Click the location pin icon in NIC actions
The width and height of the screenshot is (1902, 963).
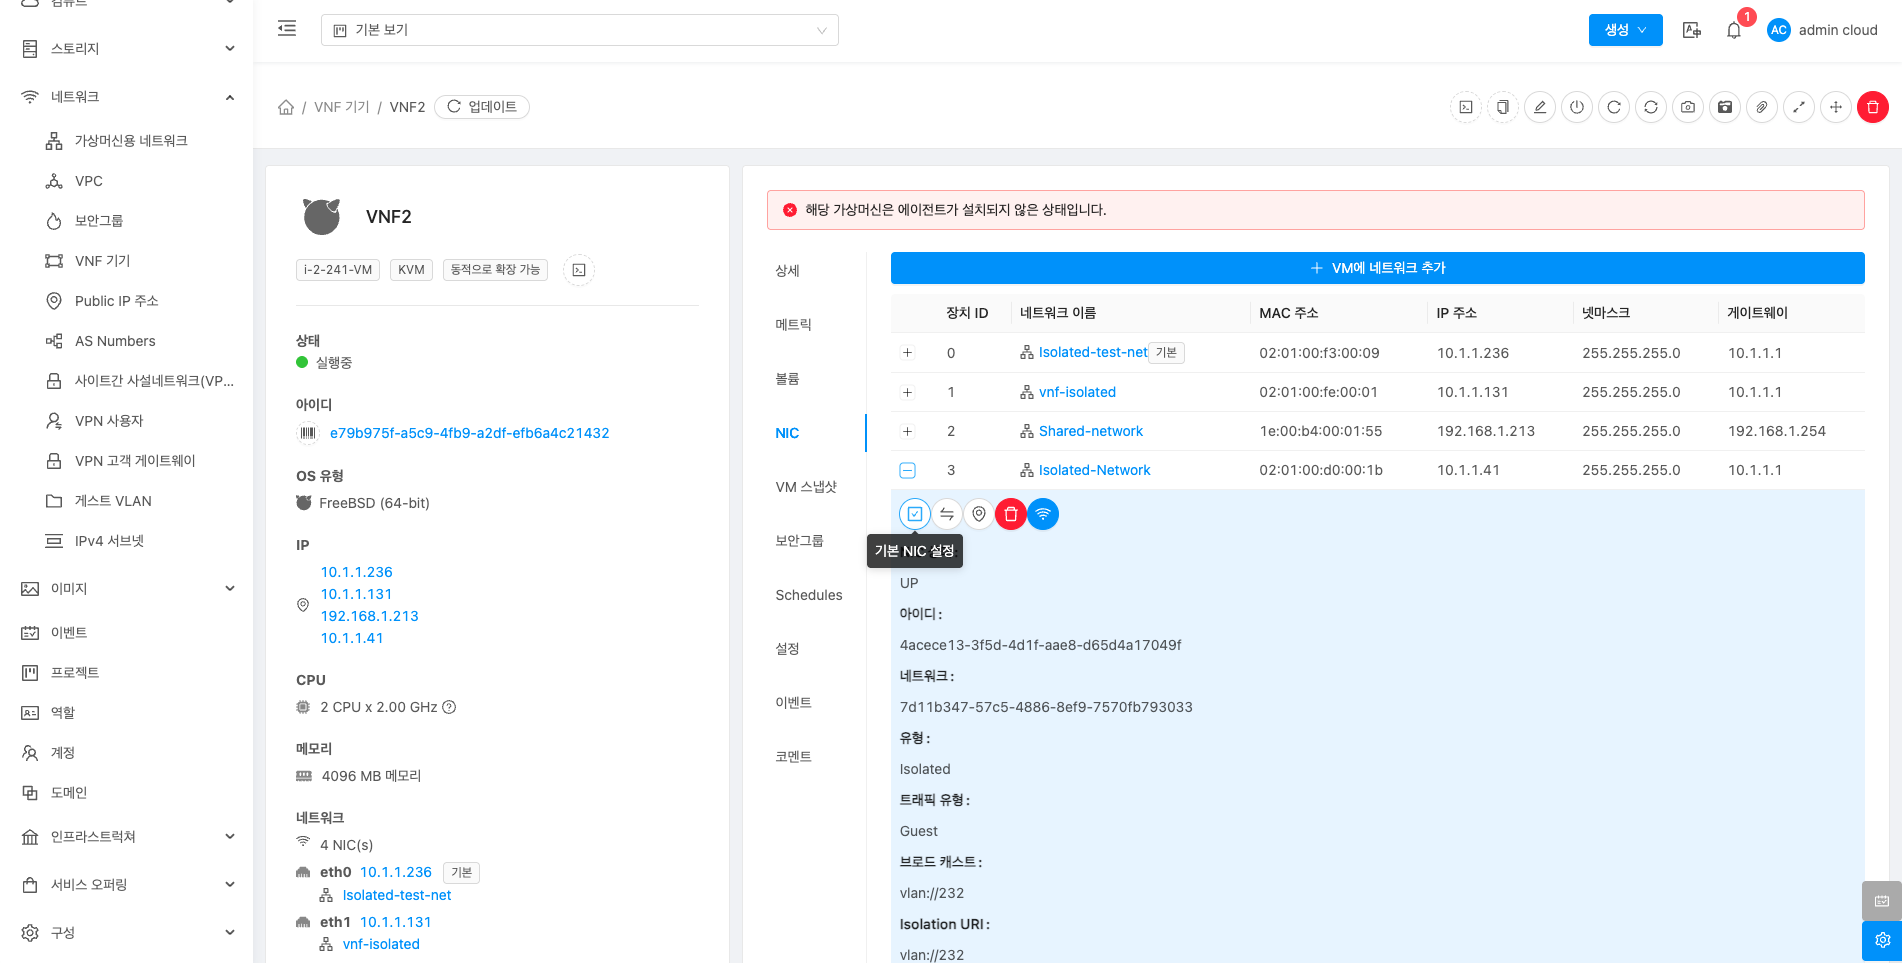coord(979,514)
